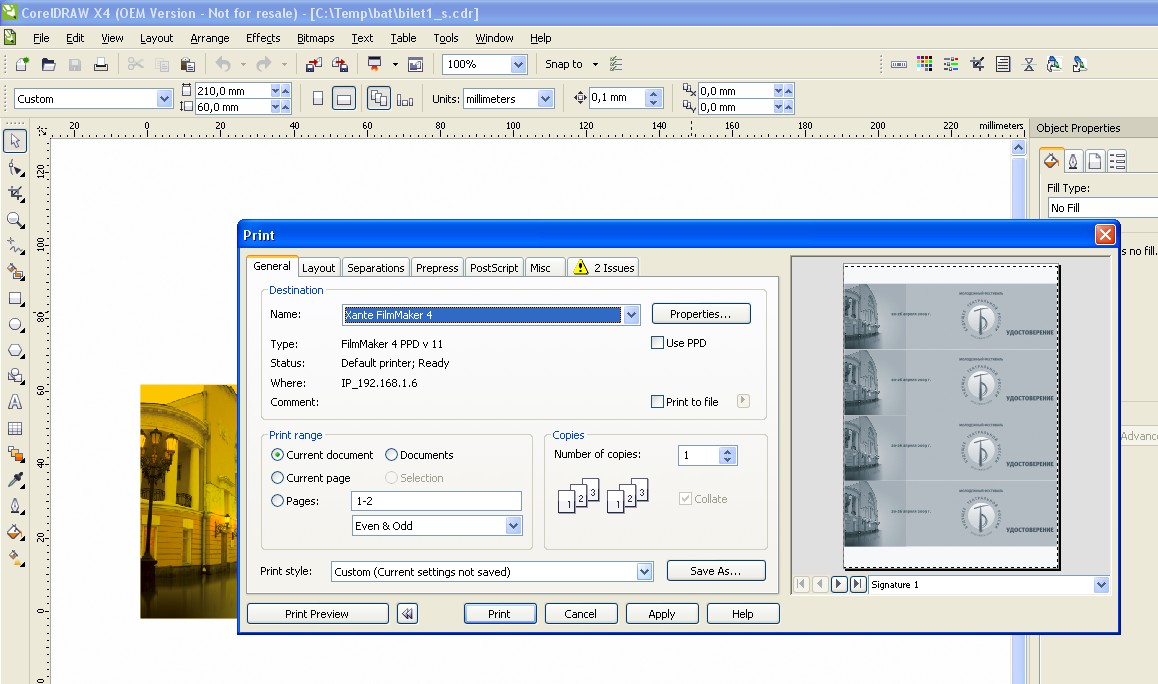This screenshot has width=1158, height=684.
Task: Select the Zoom tool
Action: [15, 220]
